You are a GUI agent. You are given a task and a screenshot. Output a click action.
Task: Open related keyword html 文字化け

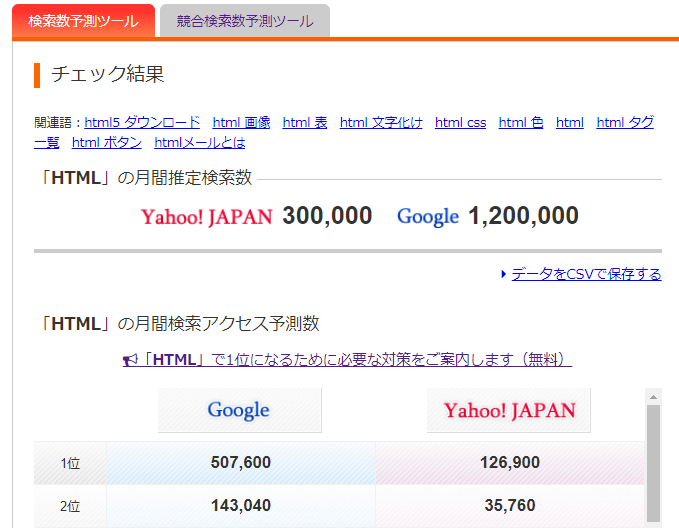coord(381,123)
